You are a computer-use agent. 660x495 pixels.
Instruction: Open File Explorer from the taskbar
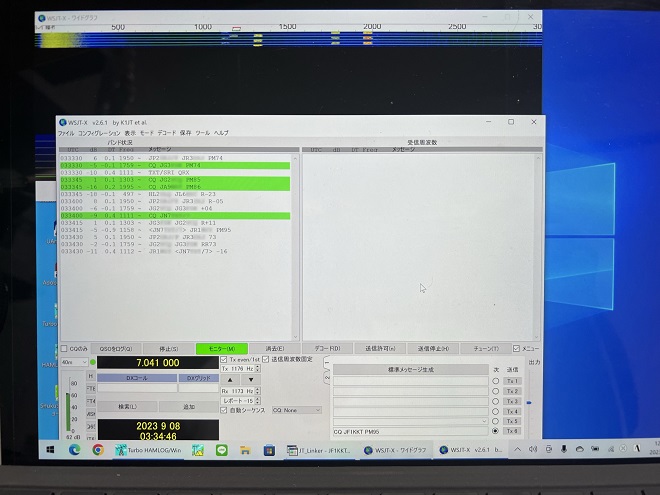(x=245, y=450)
